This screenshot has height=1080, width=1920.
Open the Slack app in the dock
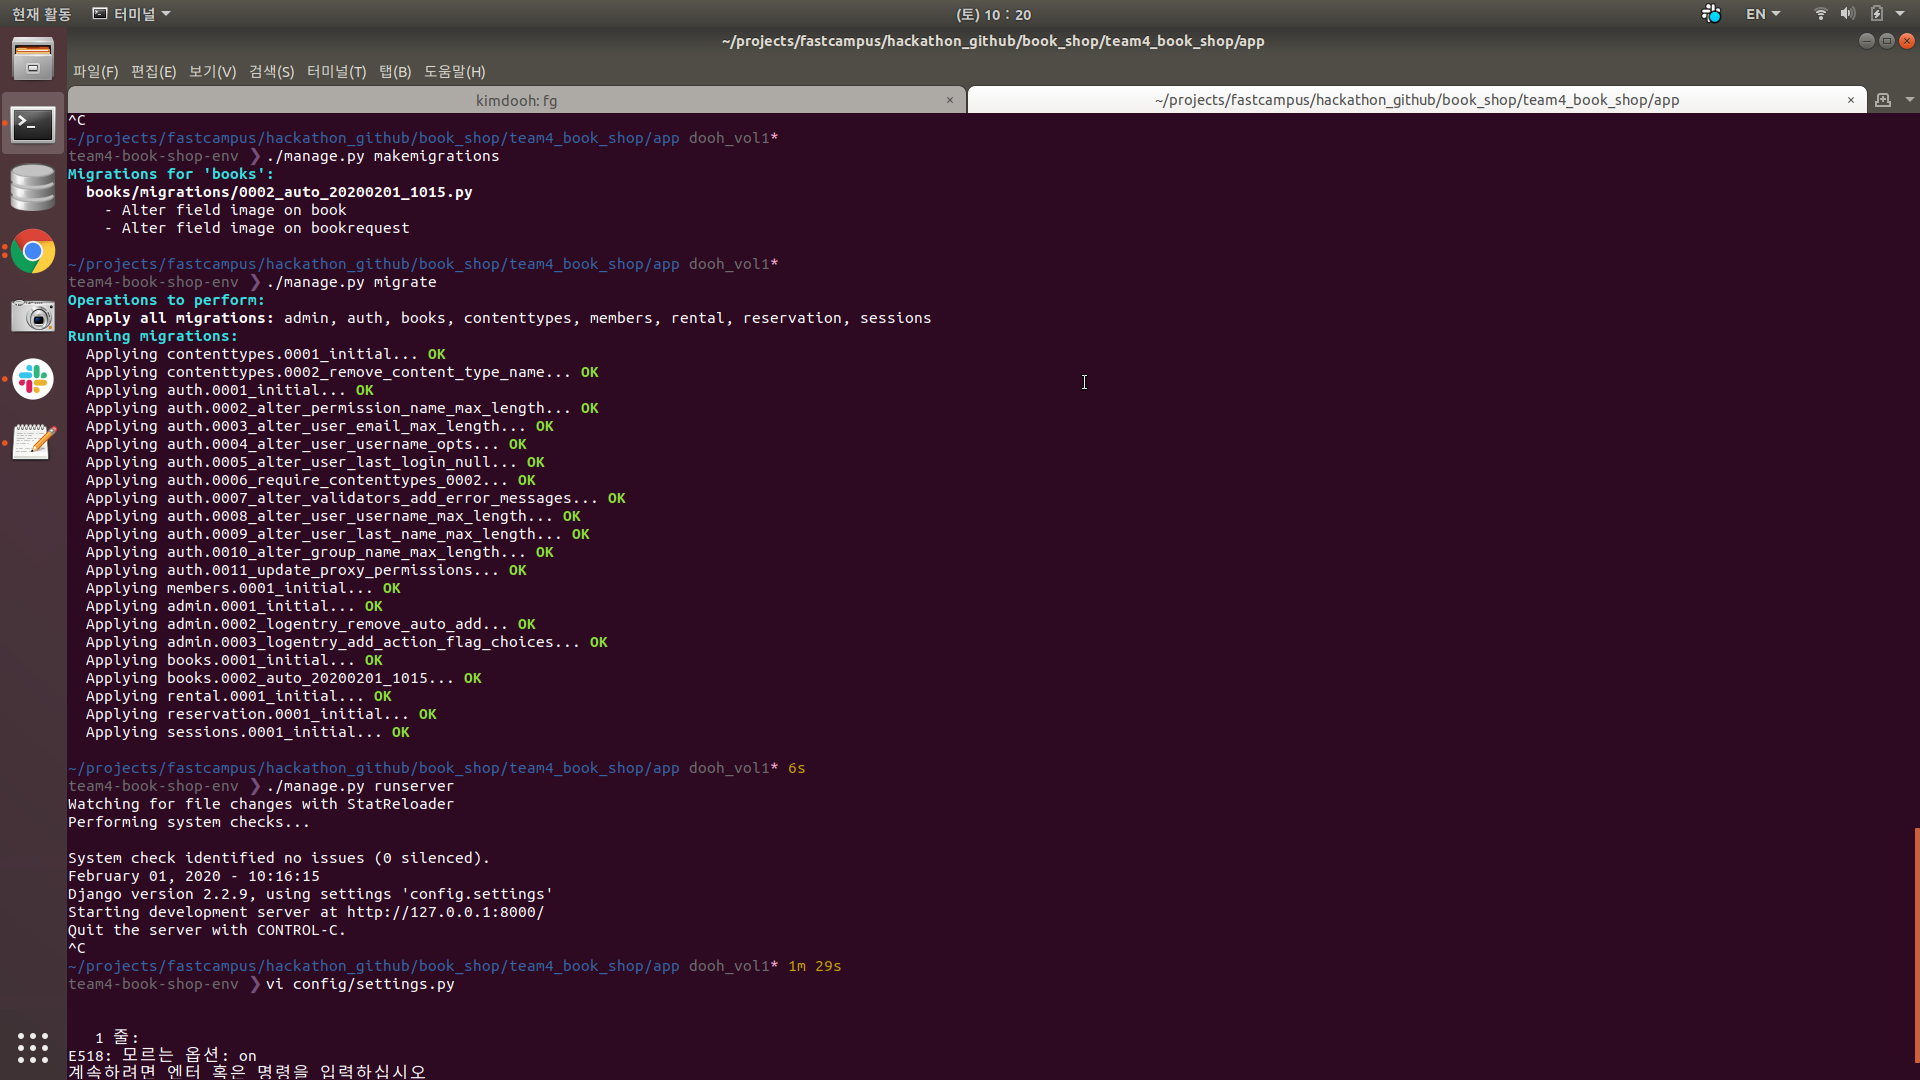coord(33,379)
